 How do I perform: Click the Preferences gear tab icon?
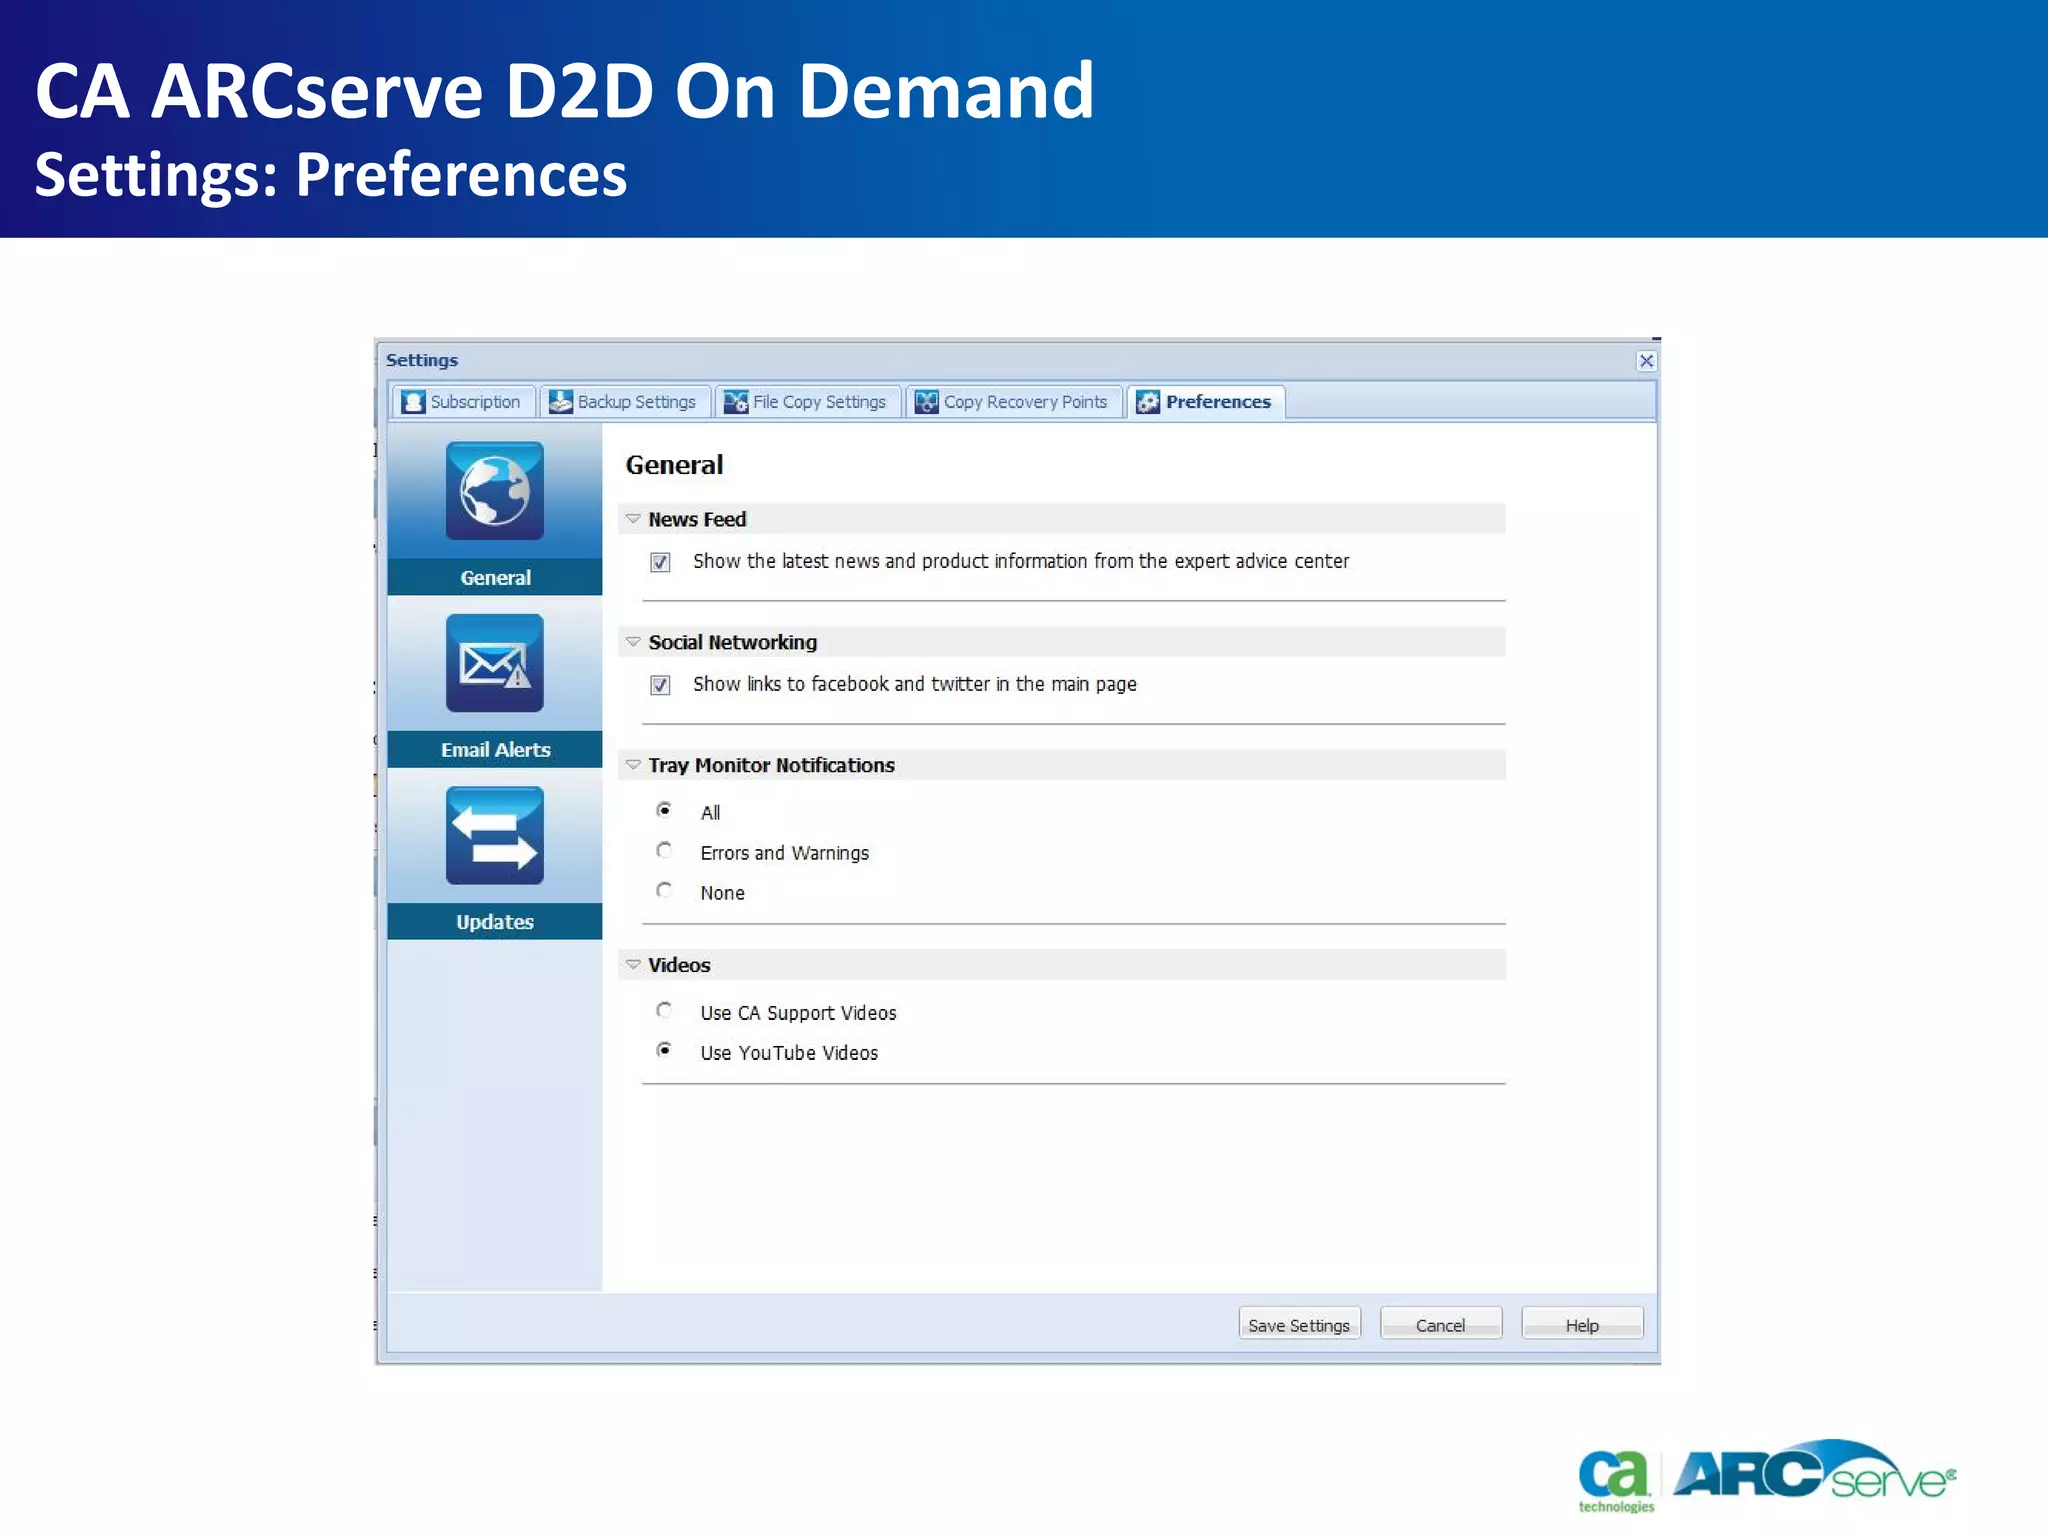pos(1148,402)
